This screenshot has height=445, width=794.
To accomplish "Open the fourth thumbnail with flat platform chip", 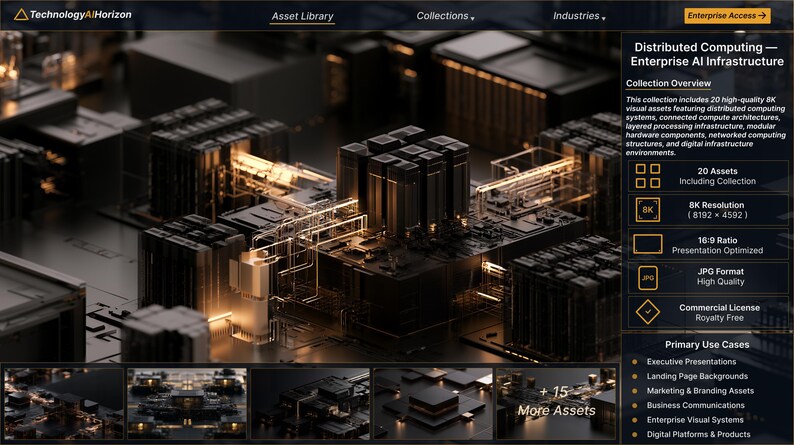I will pos(433,403).
